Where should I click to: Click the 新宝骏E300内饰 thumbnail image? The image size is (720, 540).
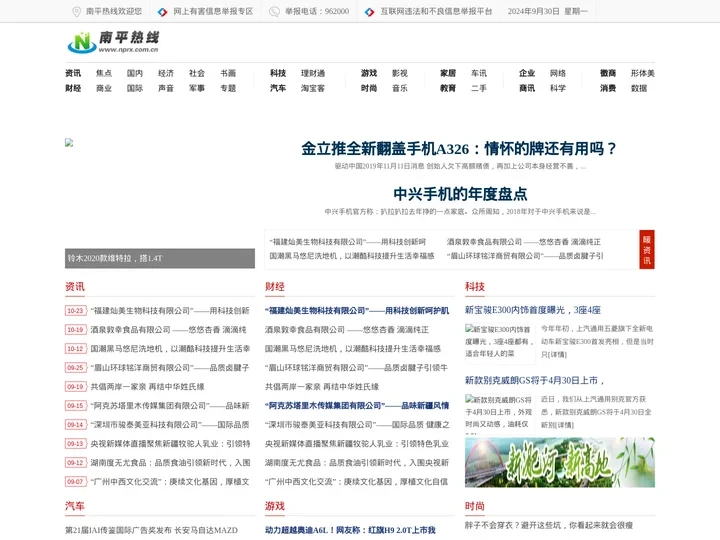[498, 342]
